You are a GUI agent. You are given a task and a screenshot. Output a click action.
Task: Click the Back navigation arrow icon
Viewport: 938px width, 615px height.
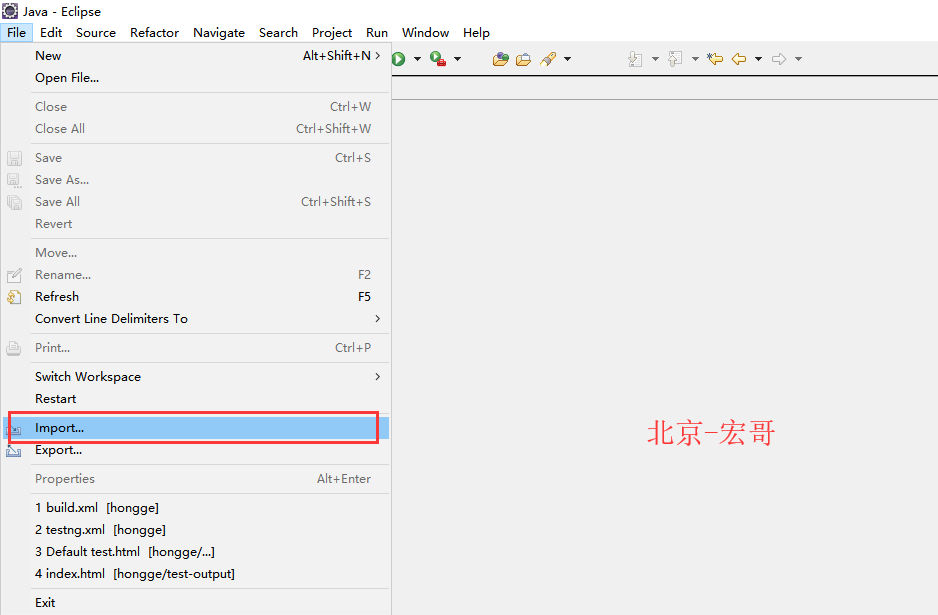739,59
